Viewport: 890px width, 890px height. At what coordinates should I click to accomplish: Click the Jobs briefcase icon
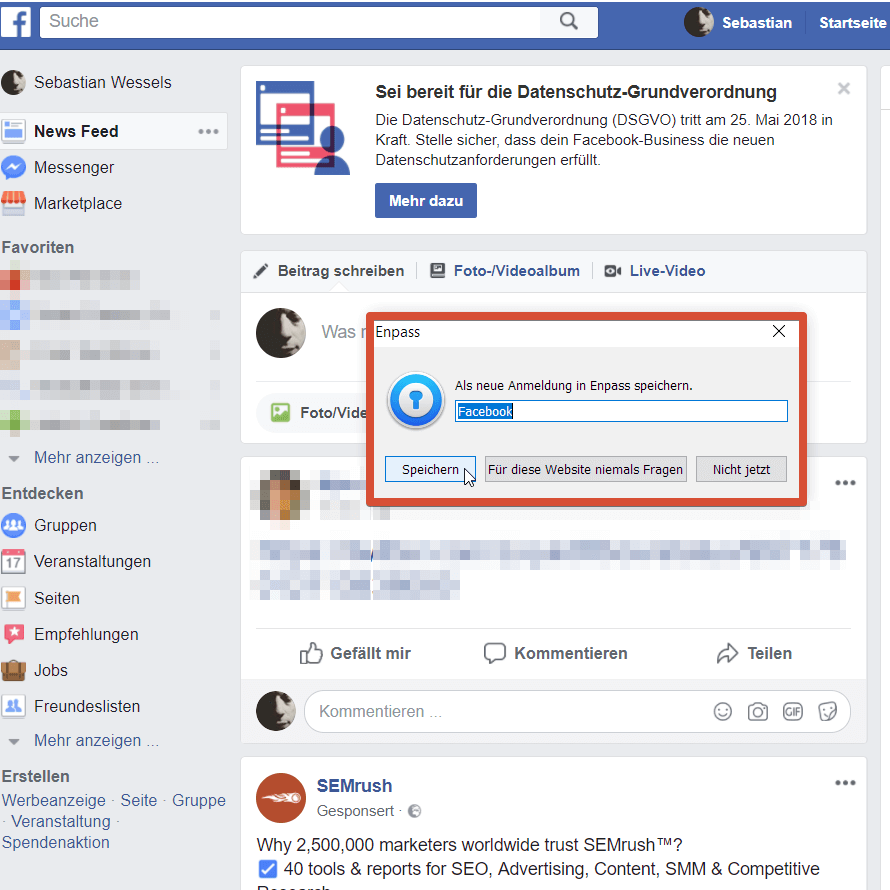tap(13, 670)
